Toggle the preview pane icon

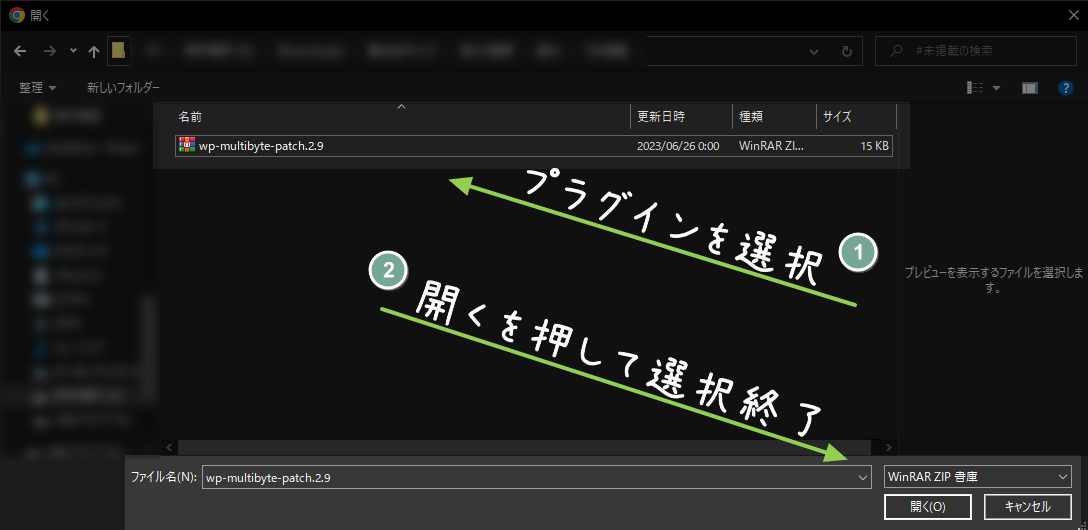[x=1030, y=87]
